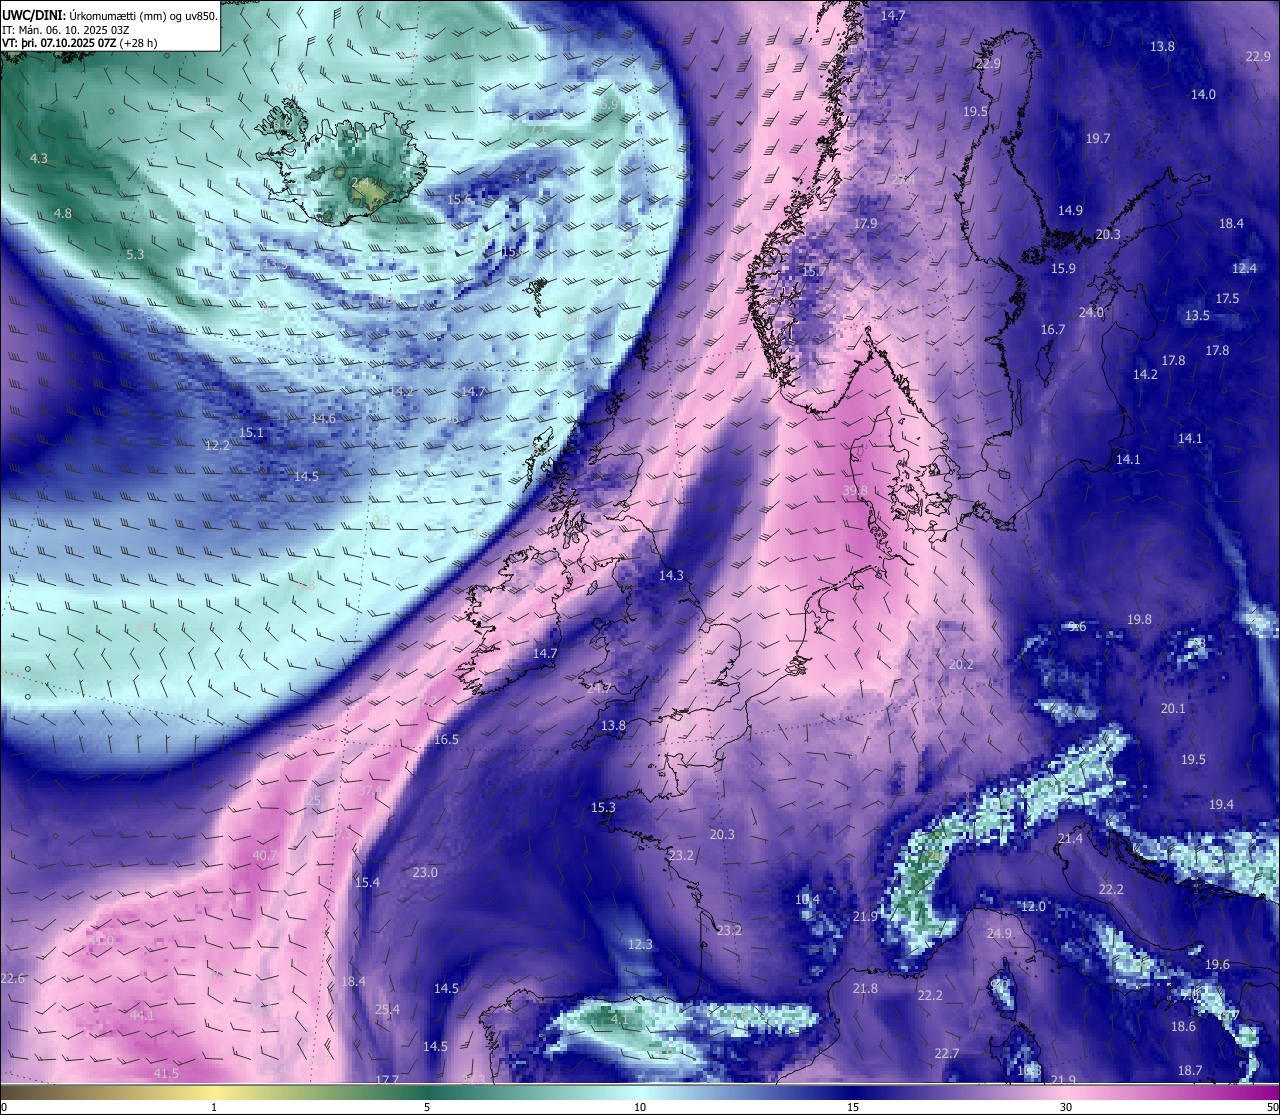This screenshot has height=1115, width=1280.
Task: Select the 23.0 value in Bay of Biscay
Action: [425, 872]
